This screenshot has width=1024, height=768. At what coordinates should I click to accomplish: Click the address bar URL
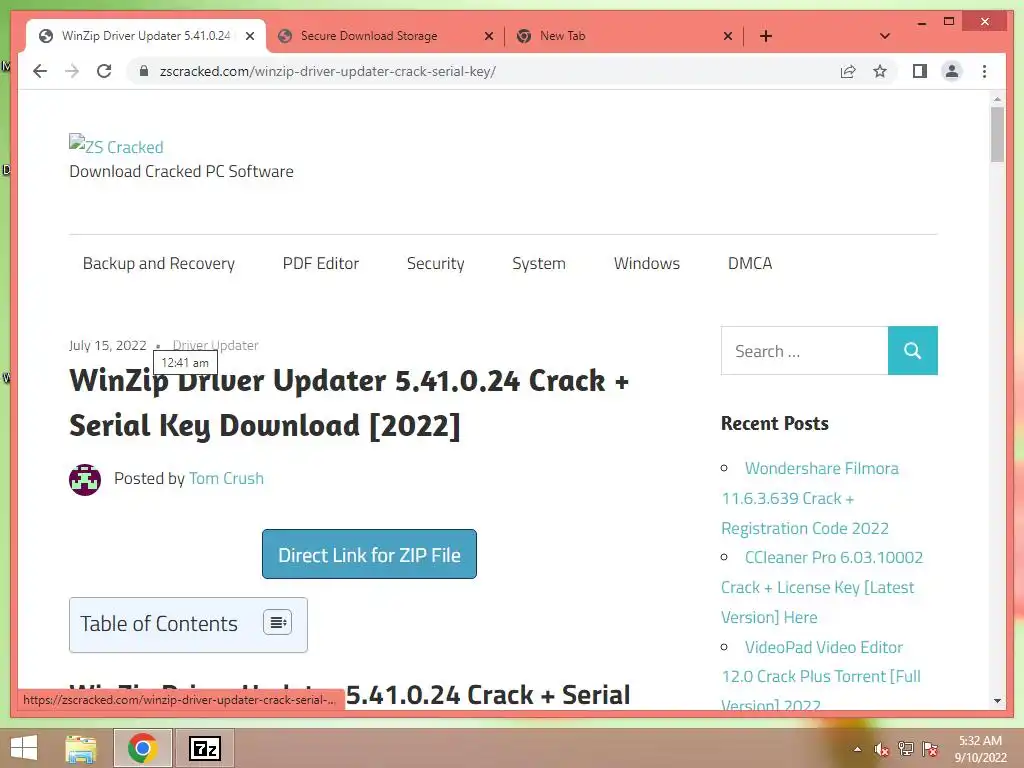(x=327, y=71)
